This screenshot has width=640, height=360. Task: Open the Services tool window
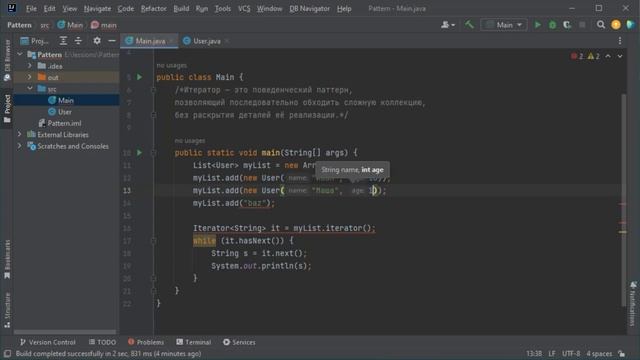239,342
